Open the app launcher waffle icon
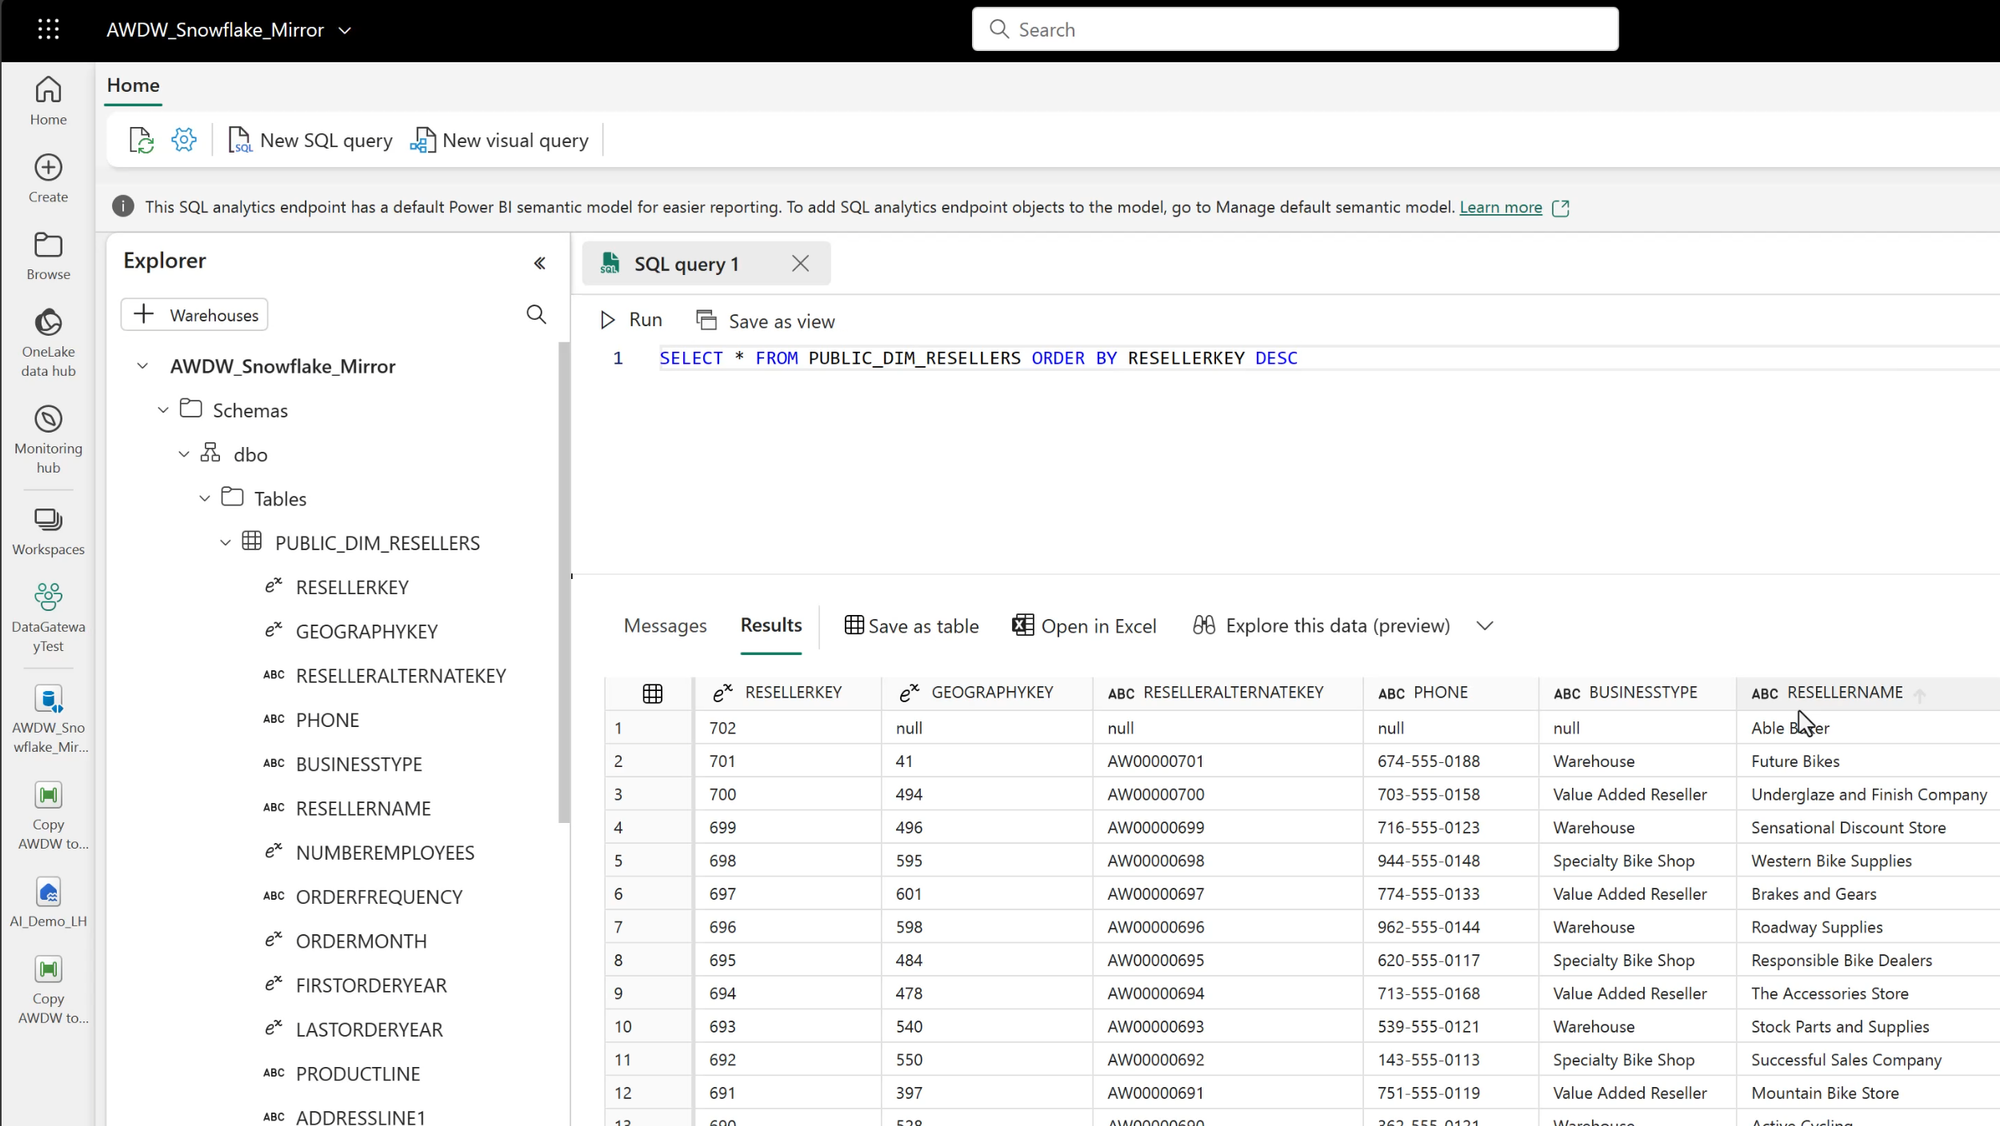Viewport: 2000px width, 1126px height. [48, 29]
